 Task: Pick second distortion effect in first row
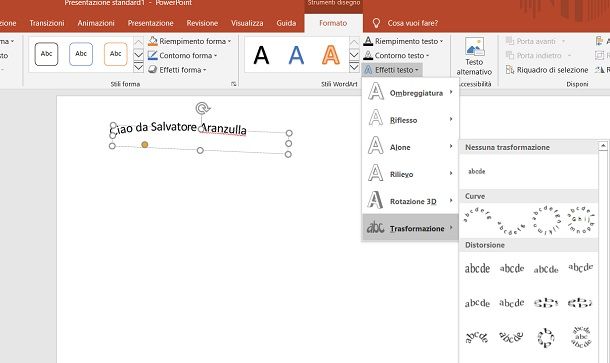click(511, 268)
